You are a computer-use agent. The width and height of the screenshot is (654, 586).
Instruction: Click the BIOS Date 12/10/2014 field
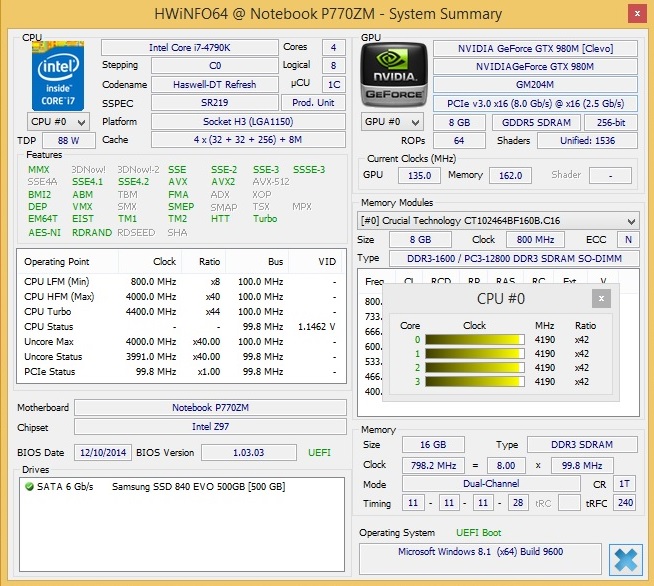[x=103, y=453]
